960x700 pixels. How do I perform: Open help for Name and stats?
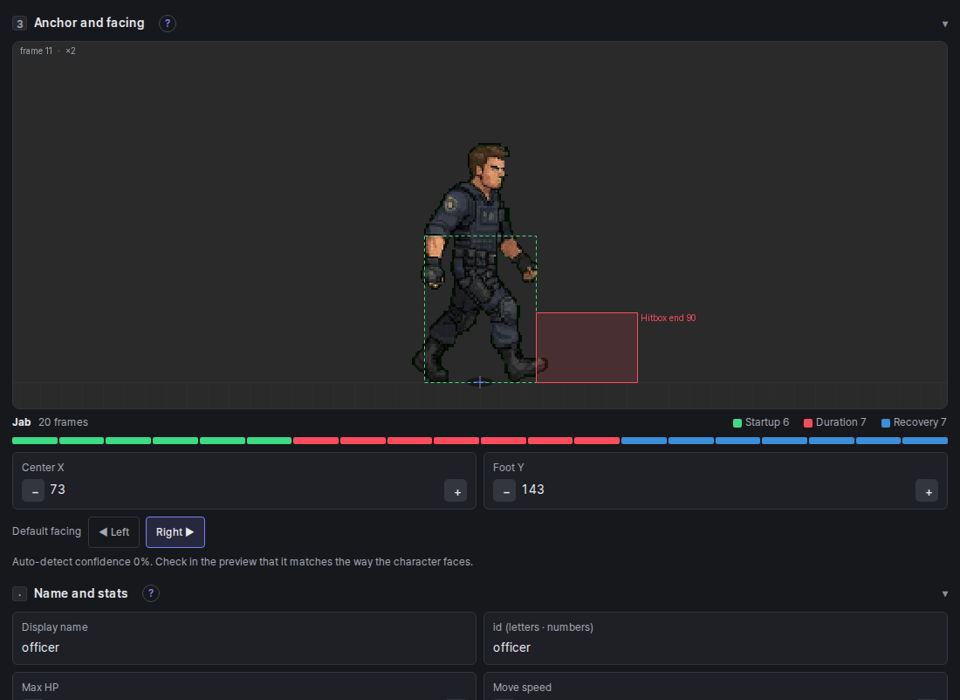pos(151,593)
